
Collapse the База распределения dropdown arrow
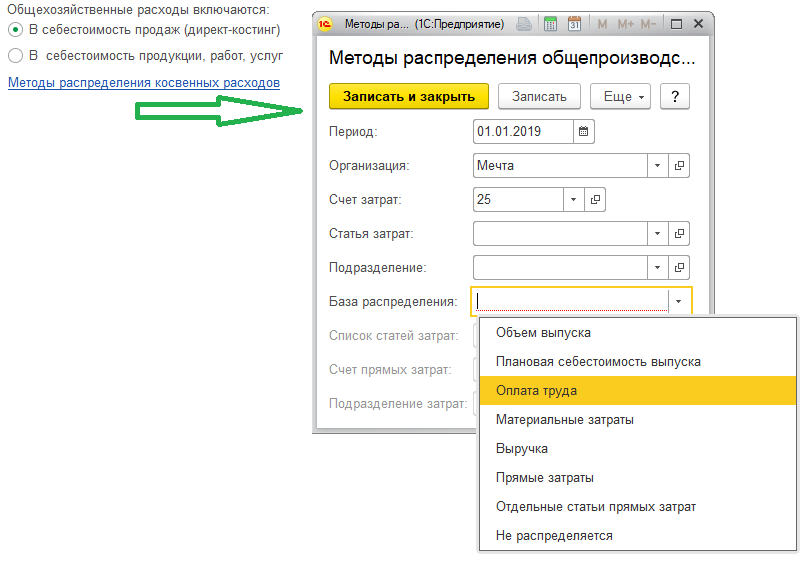679,301
